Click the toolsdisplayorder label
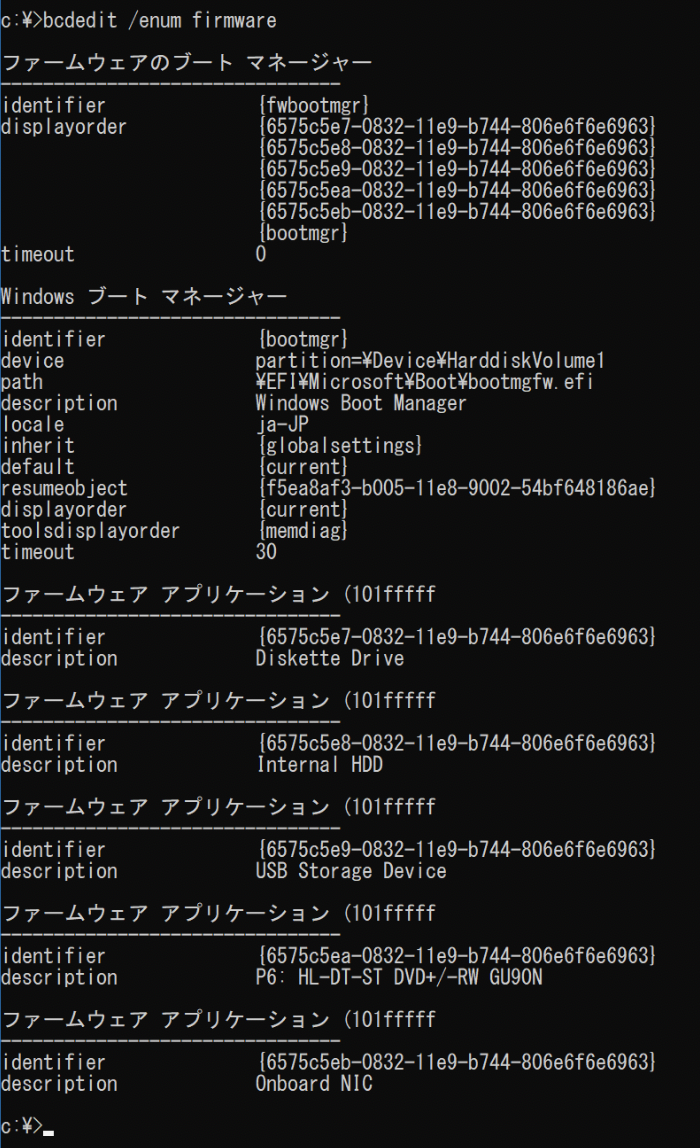This screenshot has height=1148, width=700. point(90,530)
